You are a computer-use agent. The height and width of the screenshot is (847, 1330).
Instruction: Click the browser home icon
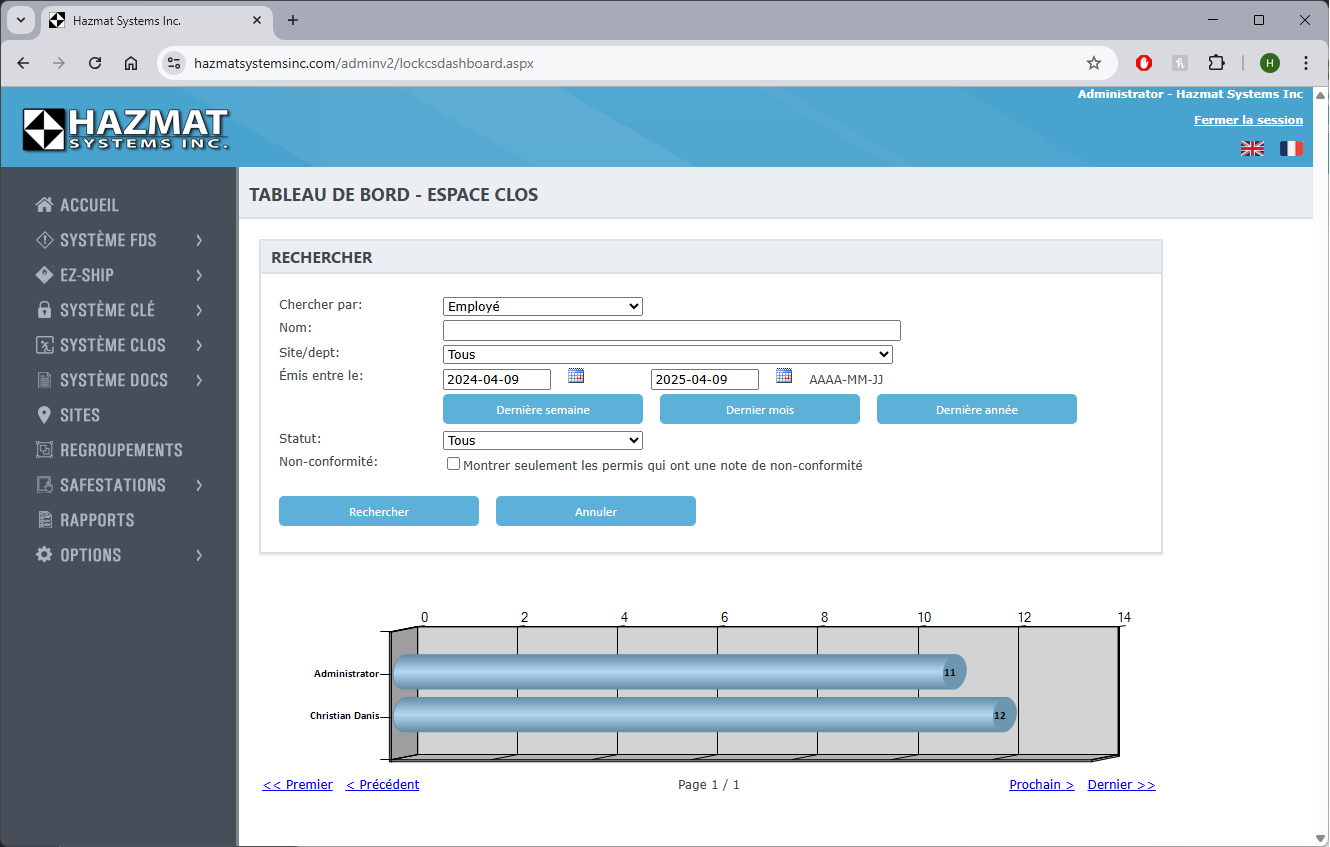(131, 63)
